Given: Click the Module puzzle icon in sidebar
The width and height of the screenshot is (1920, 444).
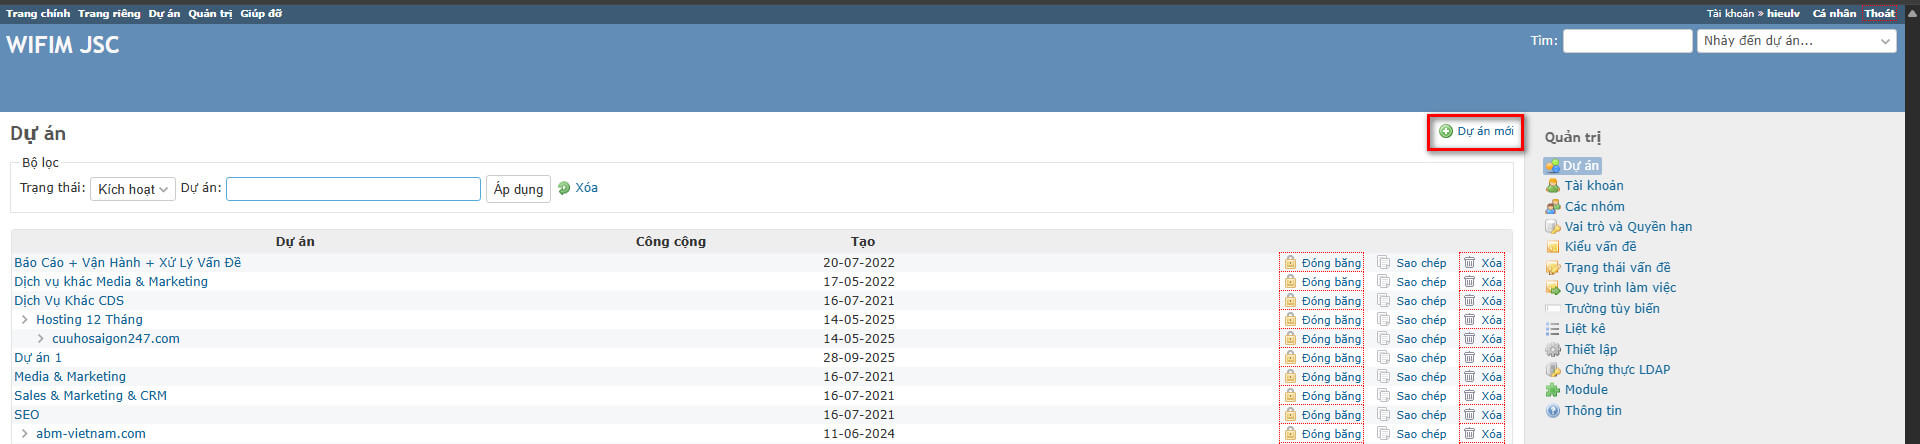Looking at the screenshot, I should (x=1552, y=390).
